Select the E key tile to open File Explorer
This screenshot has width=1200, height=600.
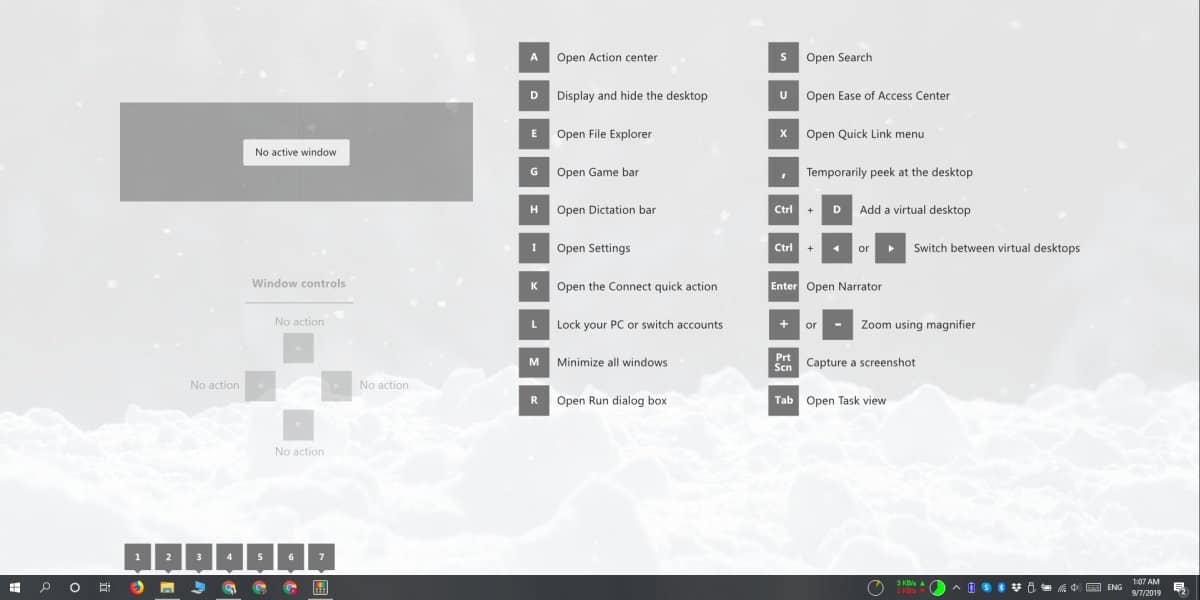534,133
